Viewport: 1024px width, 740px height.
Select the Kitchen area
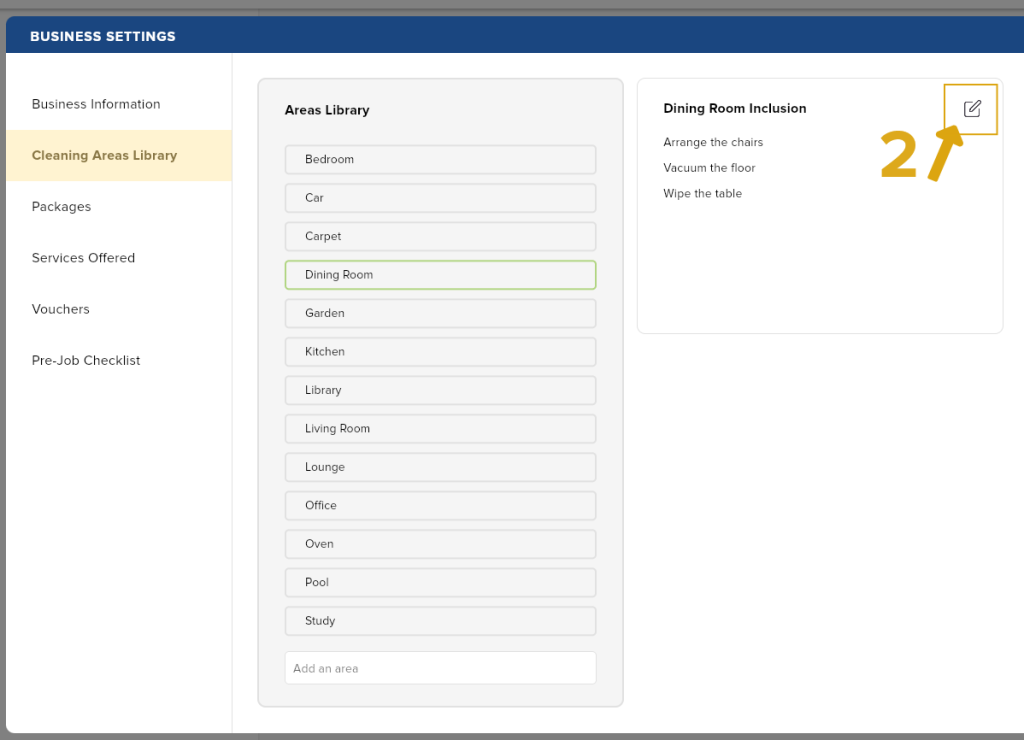click(440, 351)
